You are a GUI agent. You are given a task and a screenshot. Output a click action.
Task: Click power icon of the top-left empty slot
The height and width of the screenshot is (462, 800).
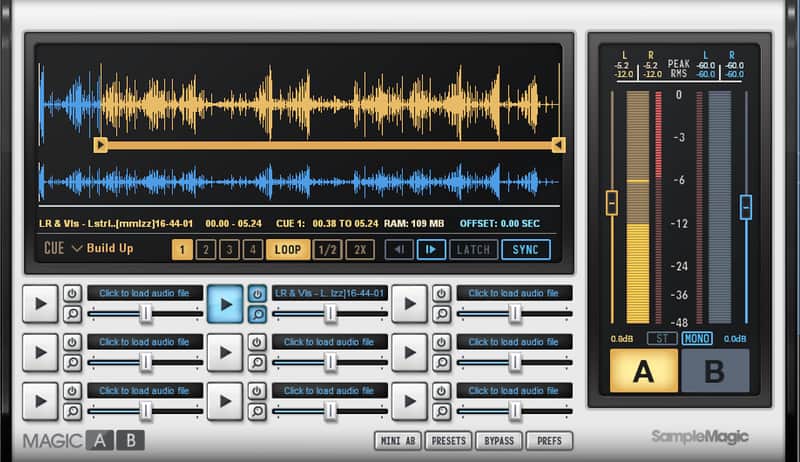[72, 294]
